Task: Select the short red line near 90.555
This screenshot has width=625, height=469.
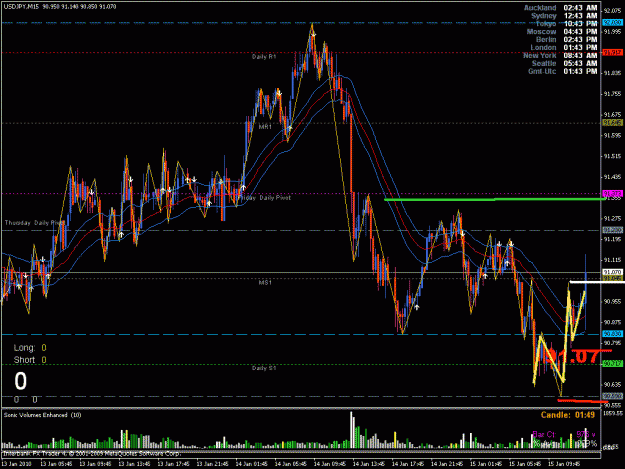Action: point(583,401)
